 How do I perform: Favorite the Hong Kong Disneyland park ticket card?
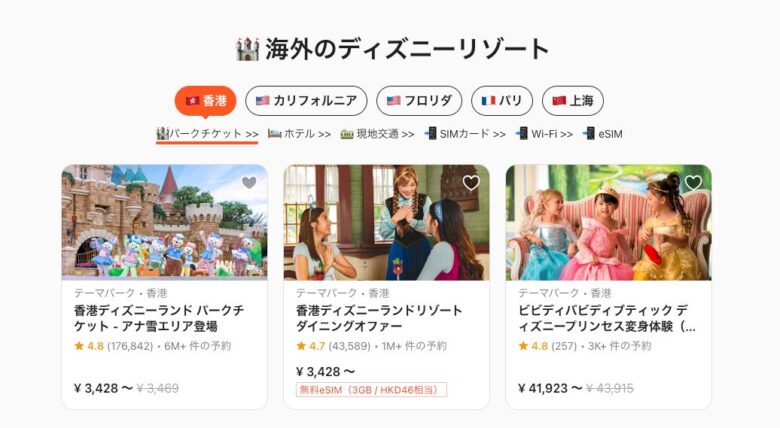[249, 183]
